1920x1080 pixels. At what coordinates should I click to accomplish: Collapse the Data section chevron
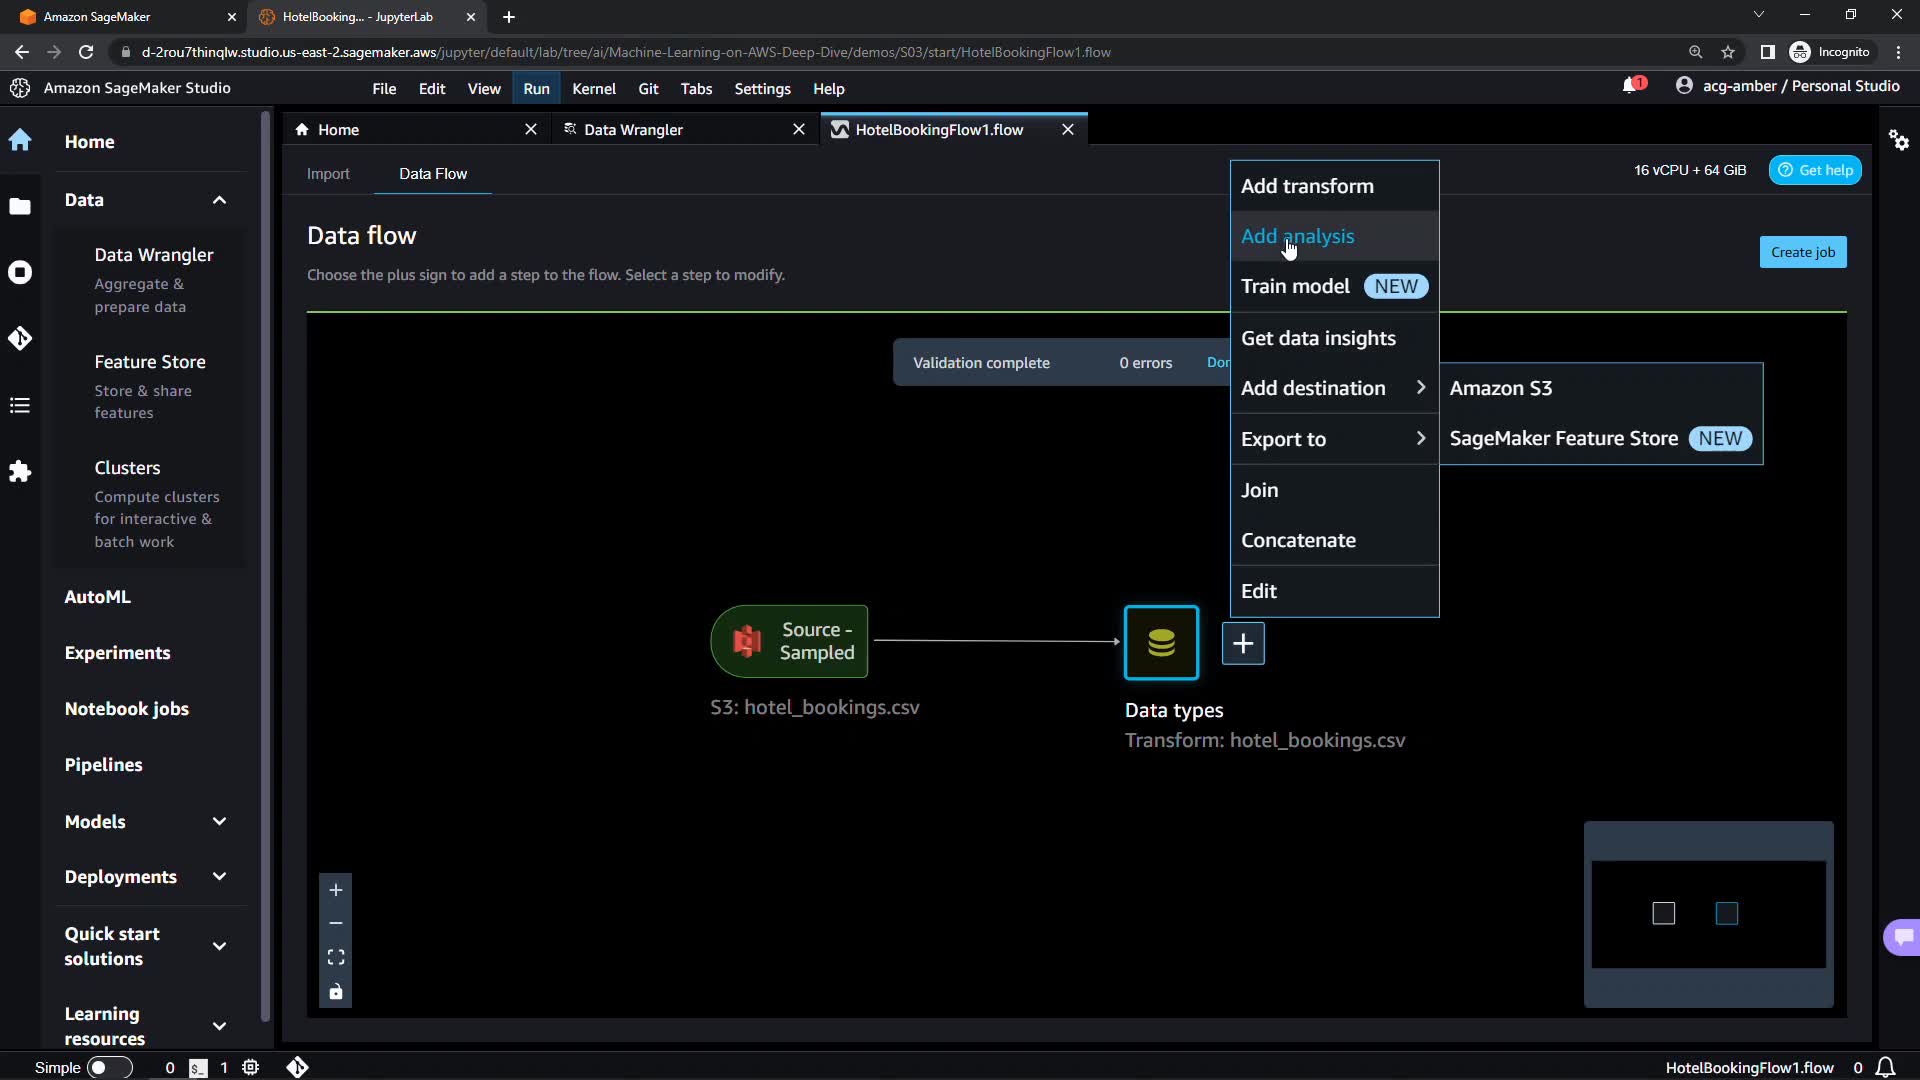(x=219, y=200)
